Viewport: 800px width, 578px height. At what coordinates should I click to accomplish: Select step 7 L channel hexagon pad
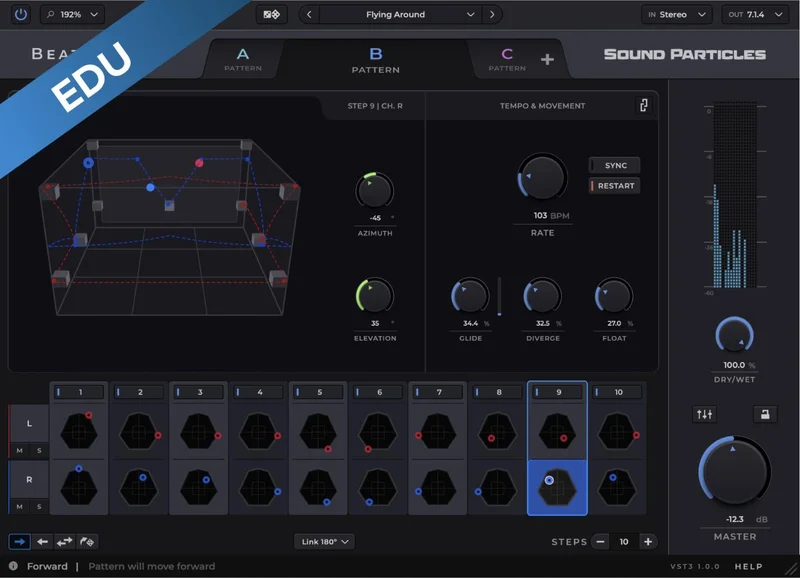click(438, 432)
